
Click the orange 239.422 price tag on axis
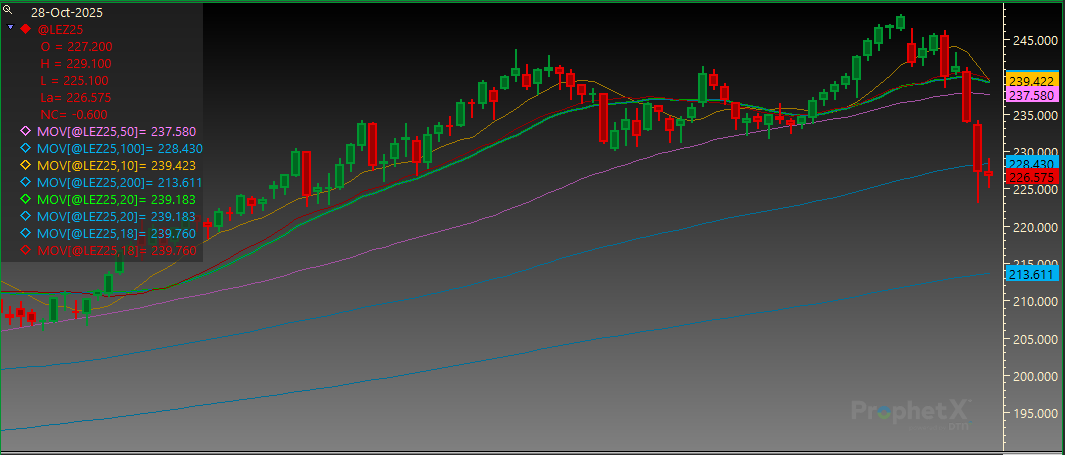pyautogui.click(x=1033, y=81)
